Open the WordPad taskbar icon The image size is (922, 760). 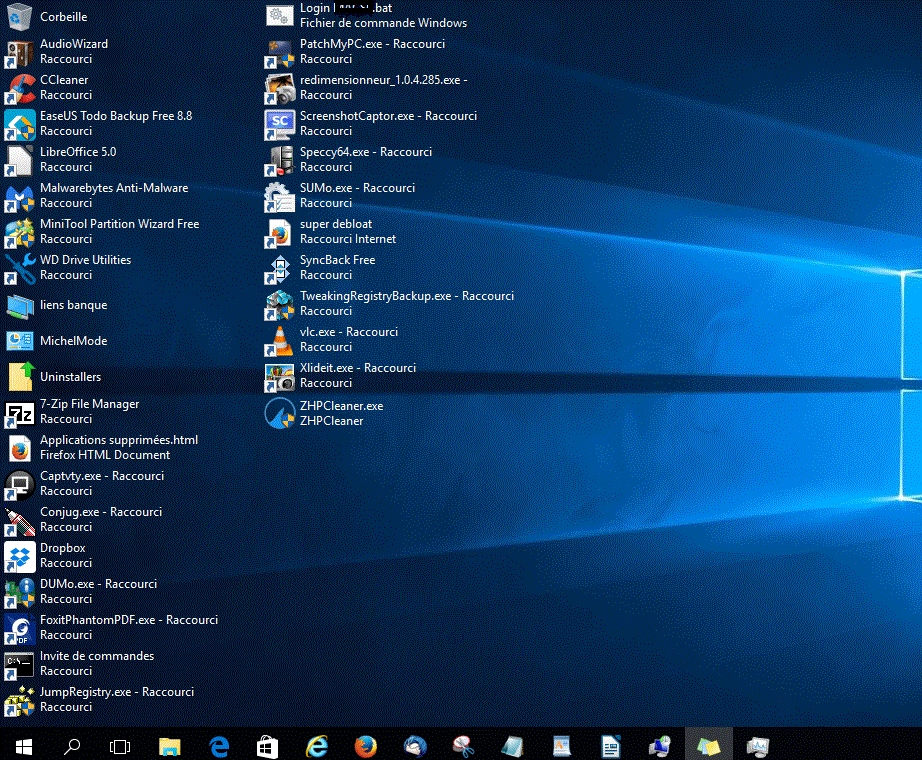562,746
